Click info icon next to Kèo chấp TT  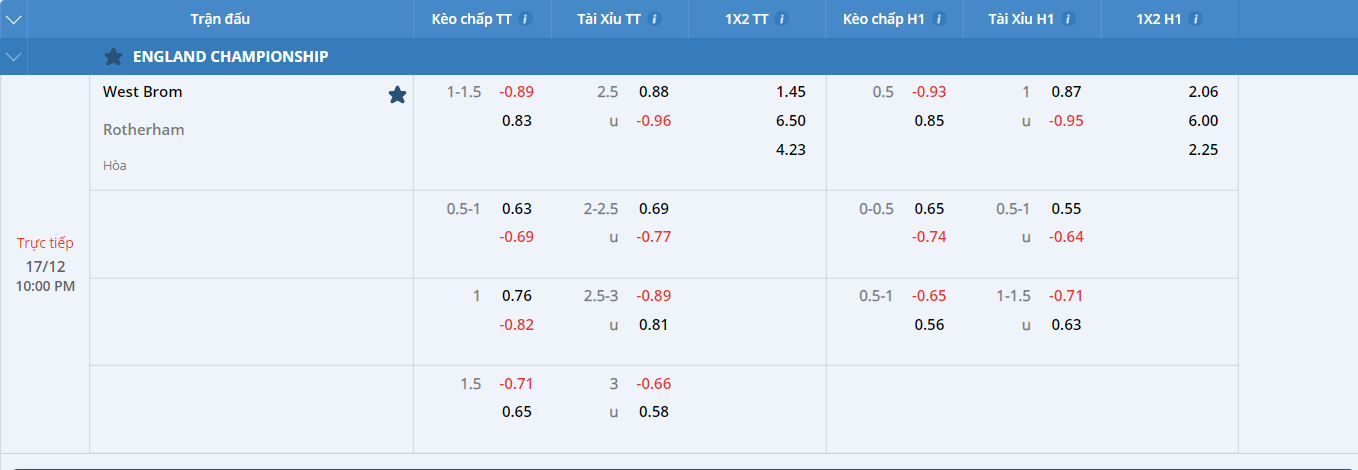(x=527, y=19)
